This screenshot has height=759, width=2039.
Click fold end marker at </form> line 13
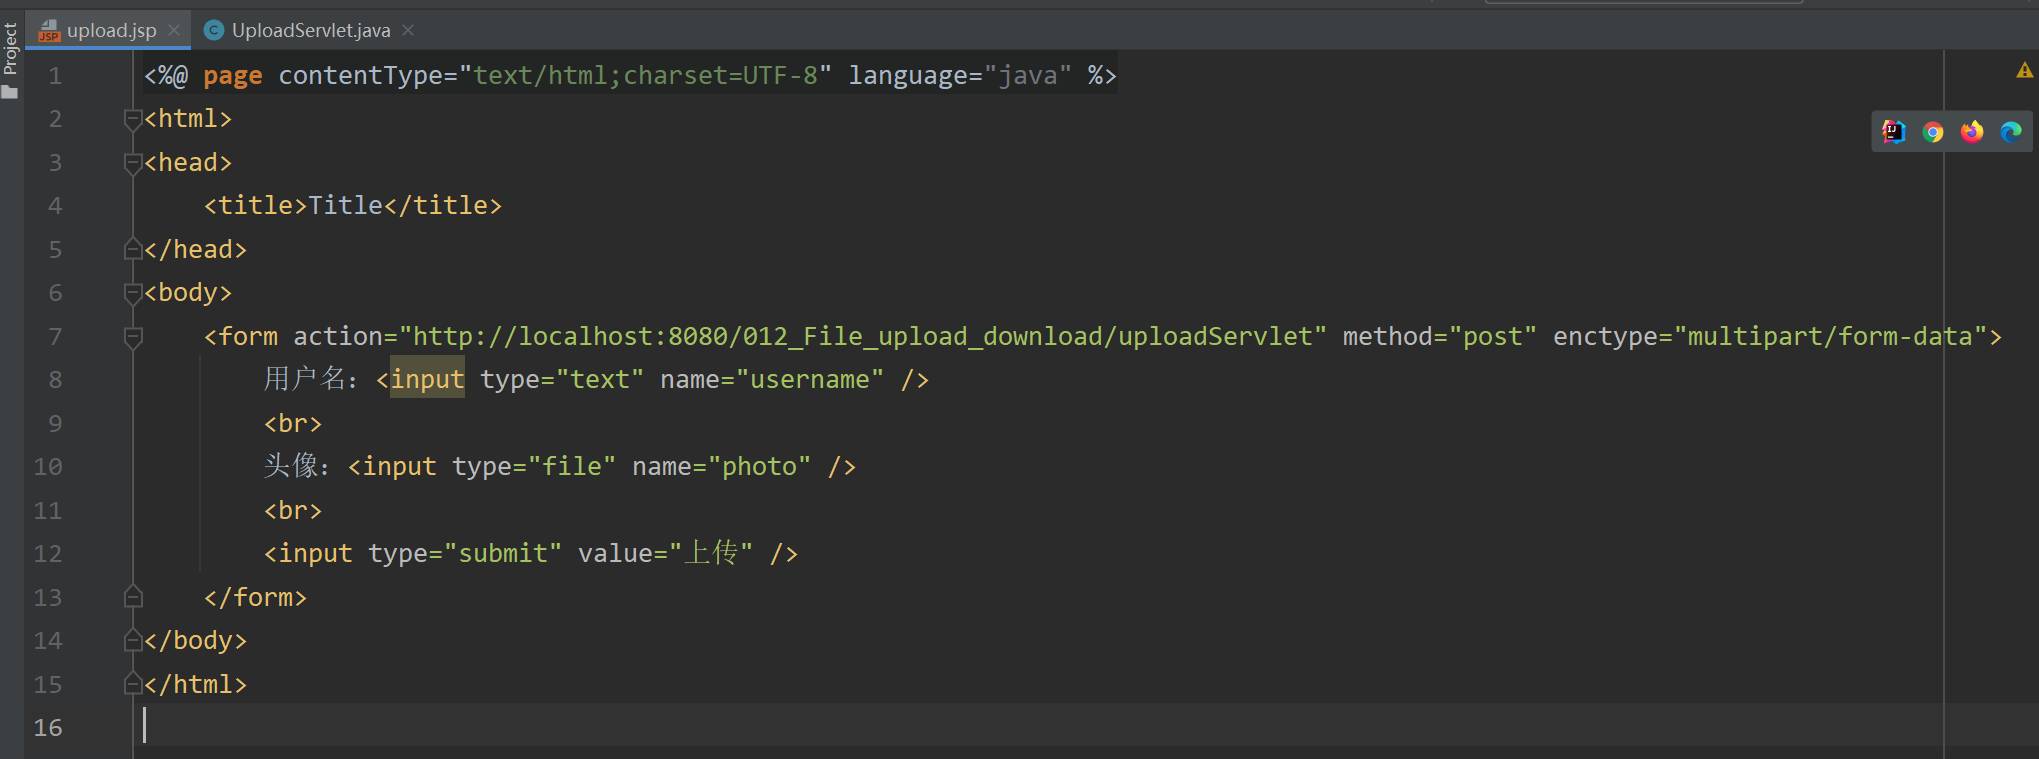[x=133, y=597]
